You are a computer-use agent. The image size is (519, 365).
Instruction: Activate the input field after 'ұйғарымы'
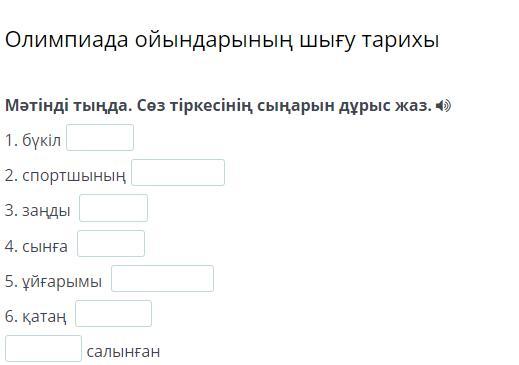(x=162, y=278)
